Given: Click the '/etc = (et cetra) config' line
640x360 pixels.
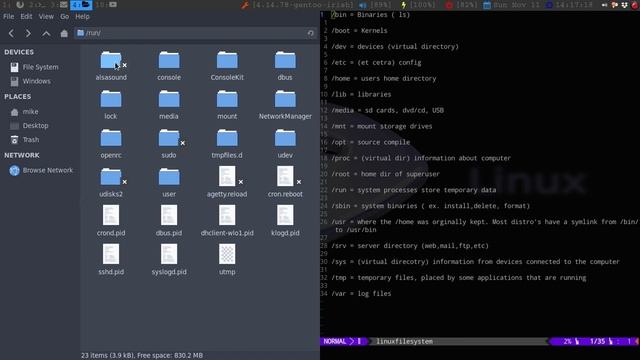Looking at the screenshot, I should 376,62.
